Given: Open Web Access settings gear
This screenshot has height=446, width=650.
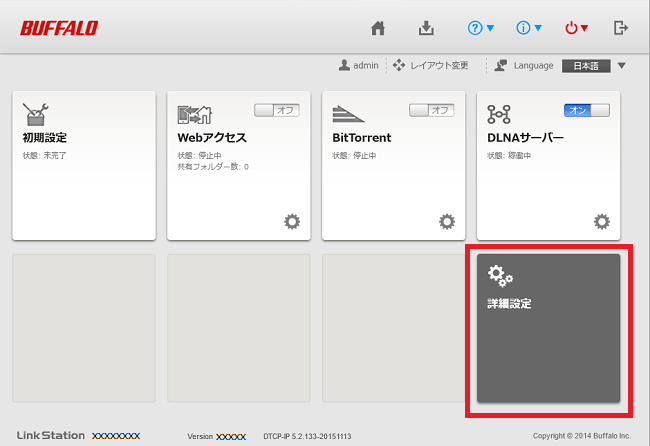Looking at the screenshot, I should coord(292,221).
